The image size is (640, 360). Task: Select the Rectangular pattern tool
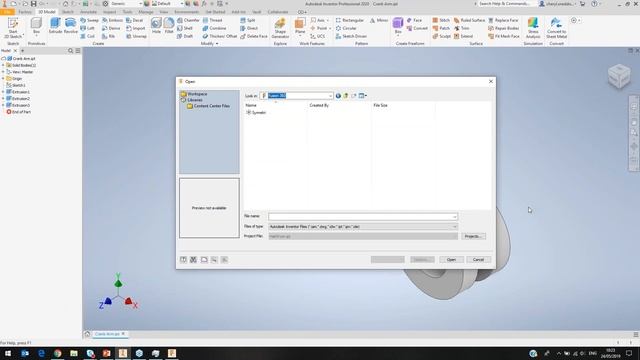tap(350, 20)
